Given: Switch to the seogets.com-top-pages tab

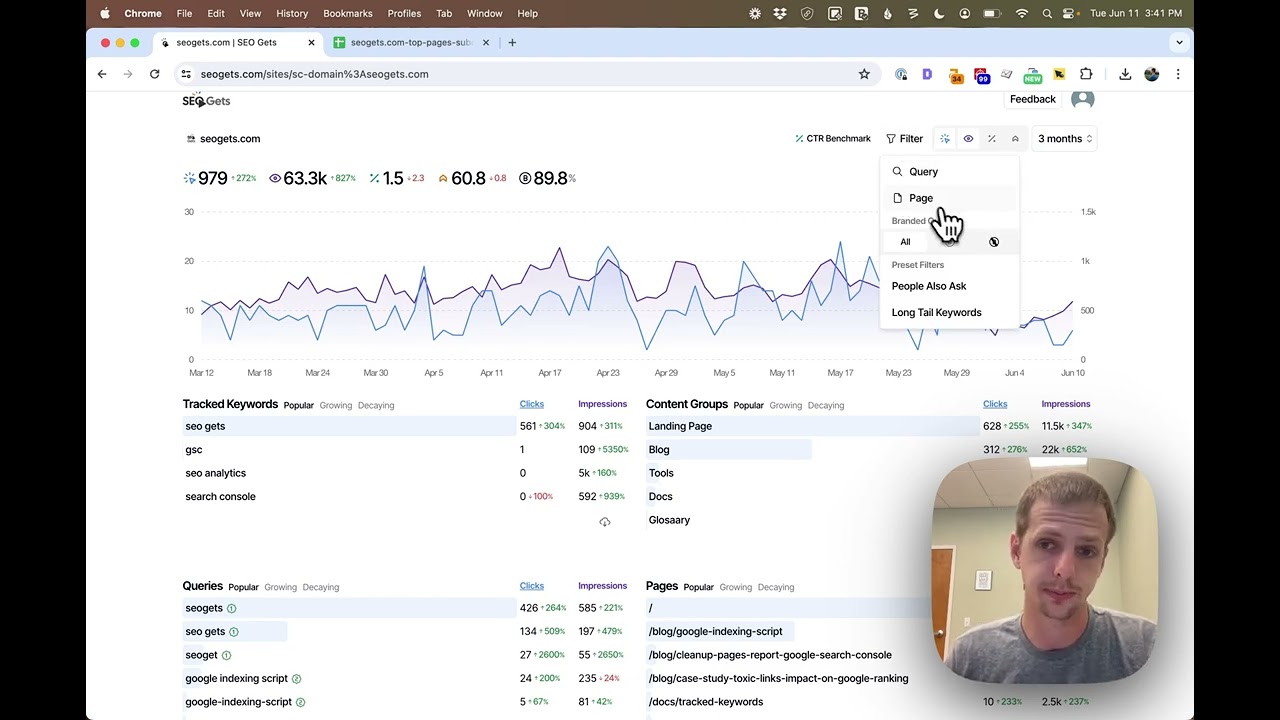Looking at the screenshot, I should coord(413,43).
